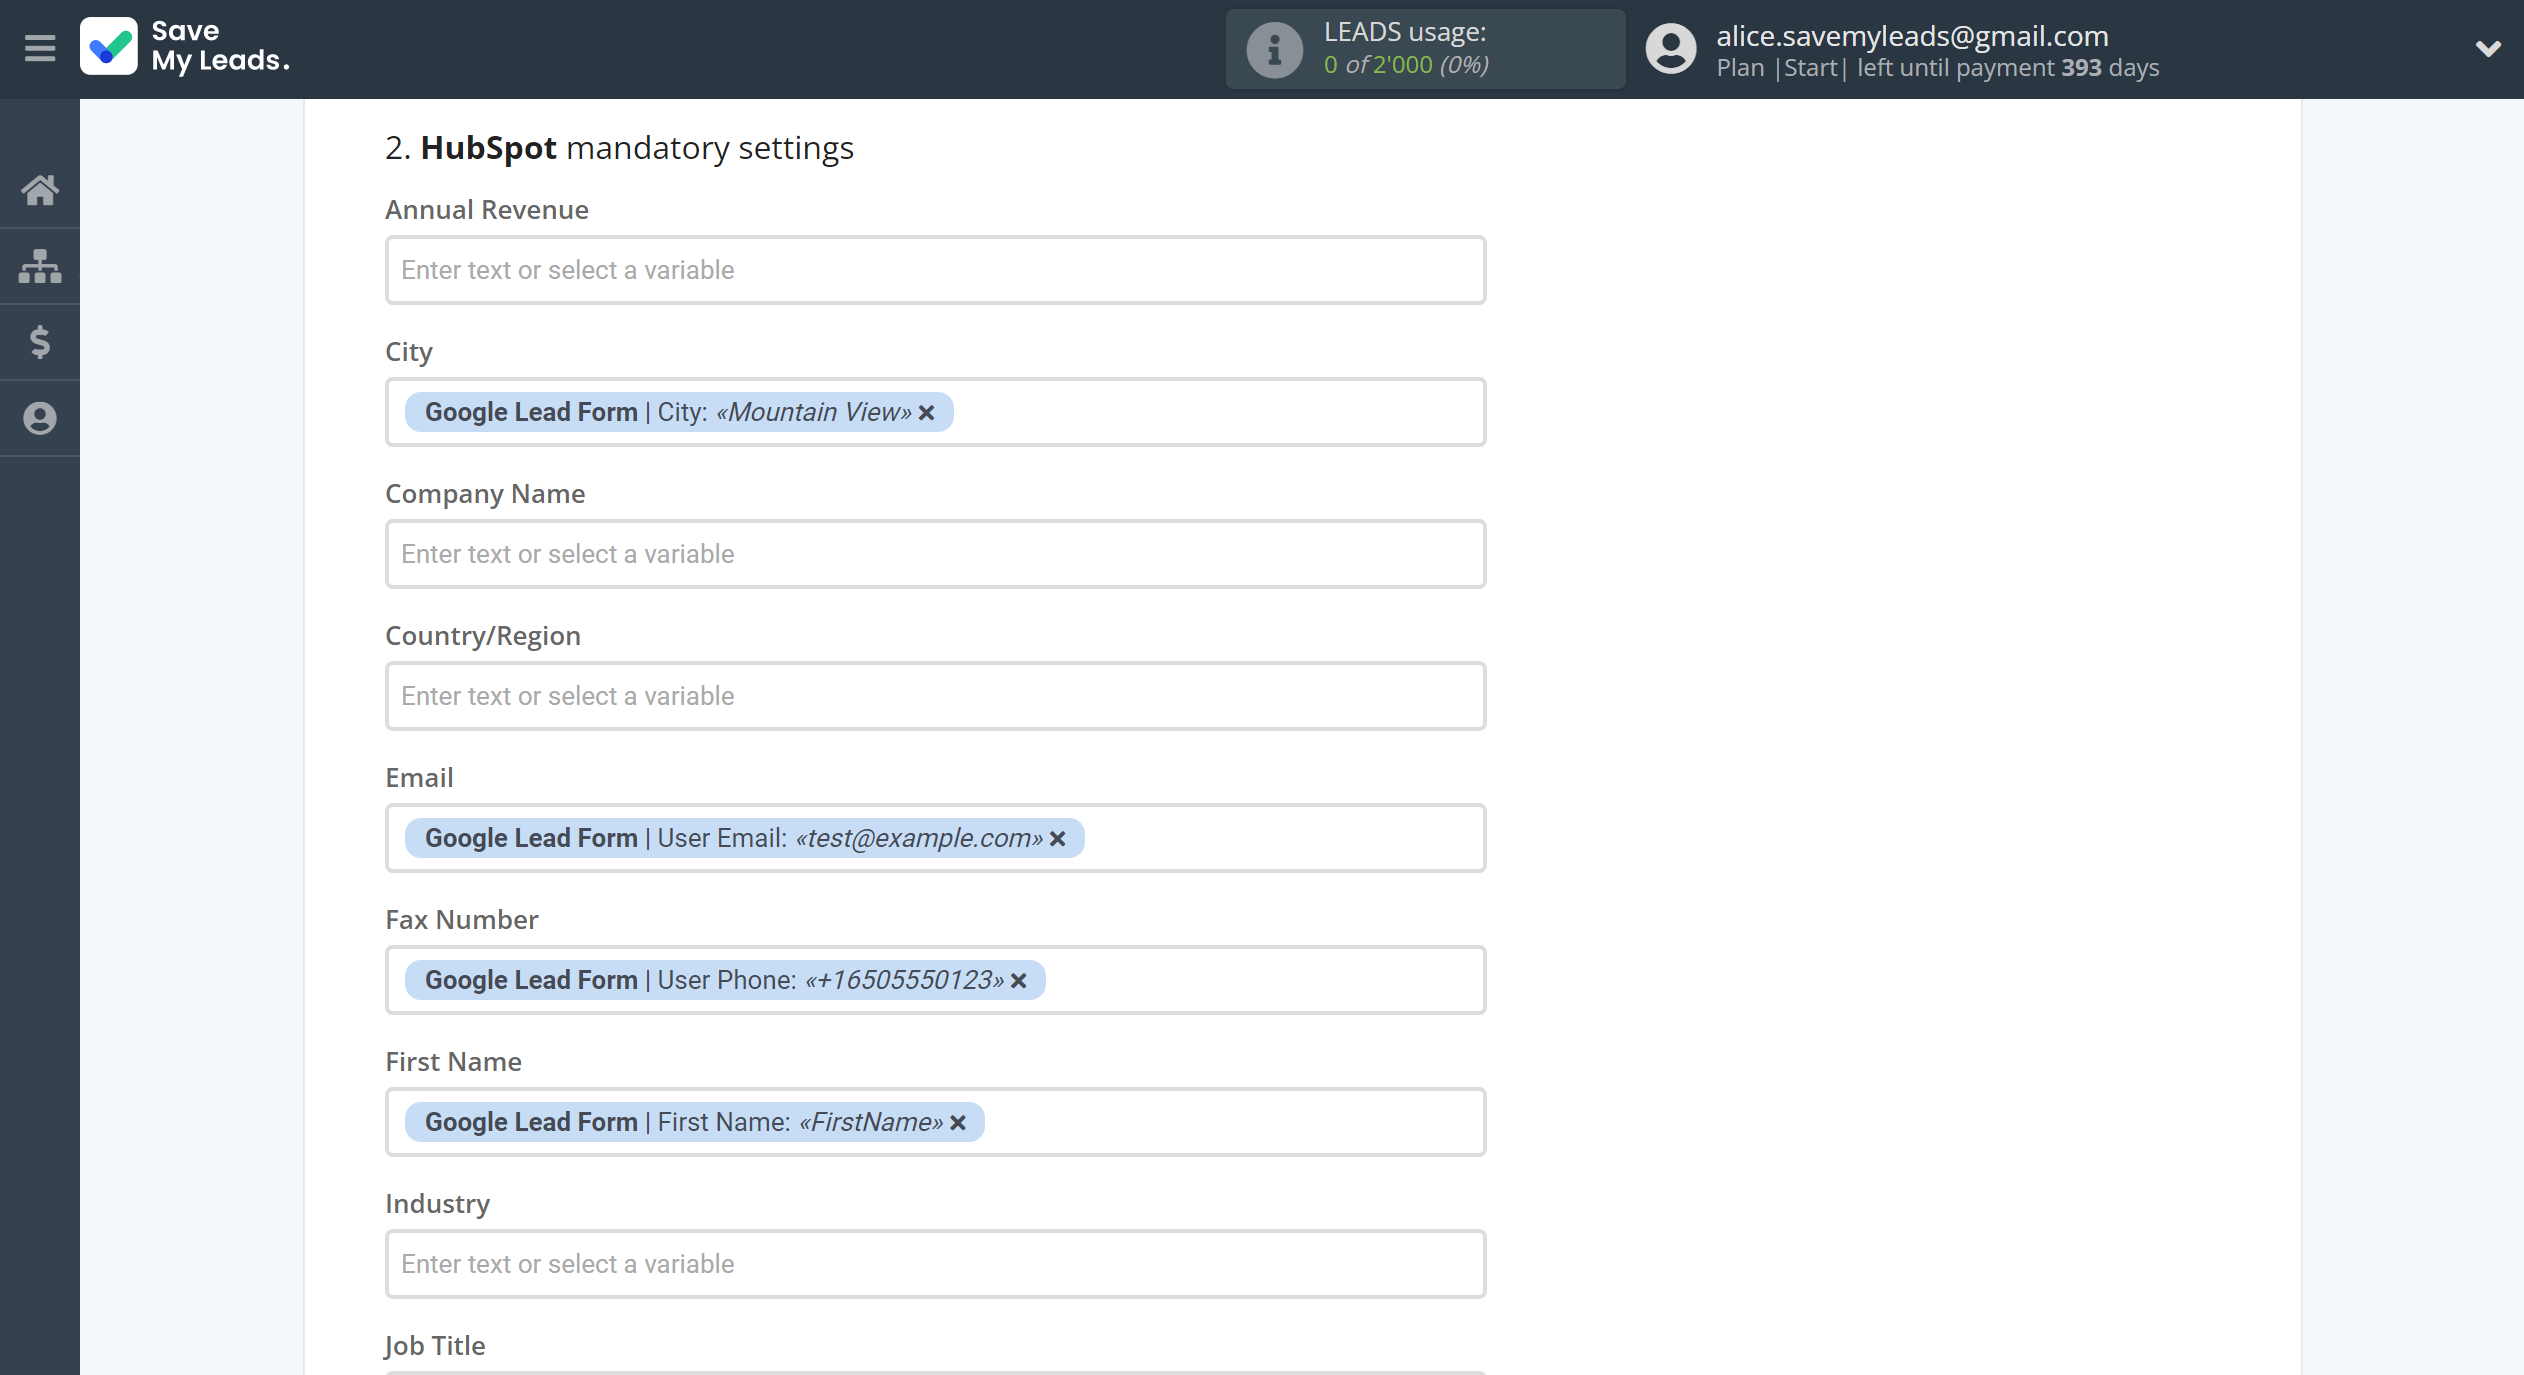Image resolution: width=2524 pixels, height=1375 pixels.
Task: Open the hamburger menu
Action: 40,48
